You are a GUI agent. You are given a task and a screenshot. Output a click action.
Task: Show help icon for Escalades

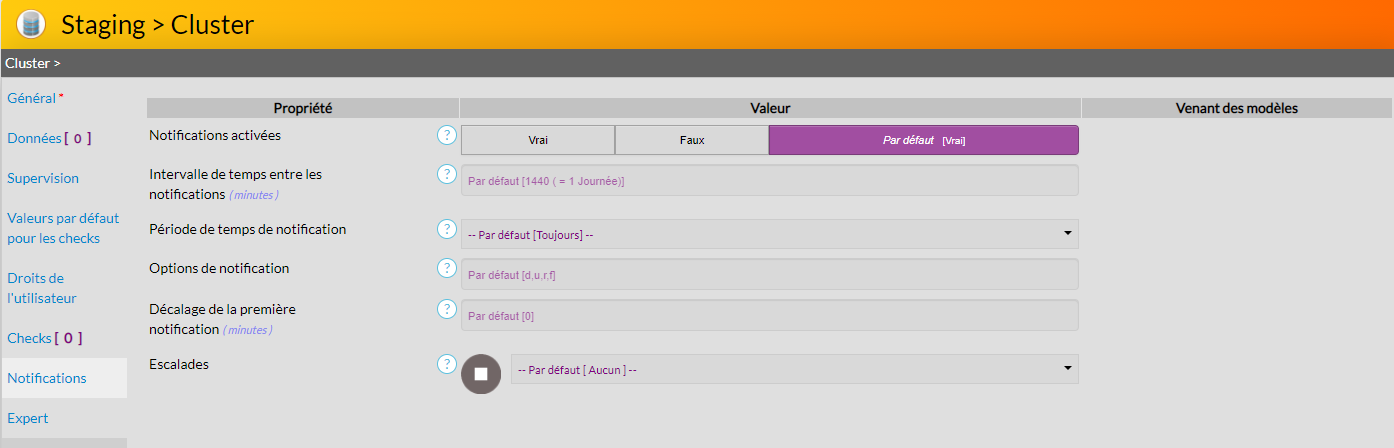coord(446,364)
